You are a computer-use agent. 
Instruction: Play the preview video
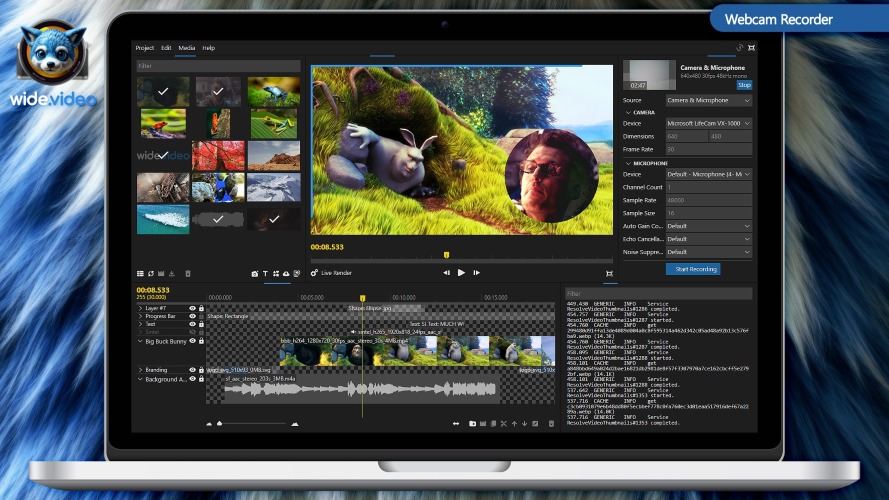[461, 273]
